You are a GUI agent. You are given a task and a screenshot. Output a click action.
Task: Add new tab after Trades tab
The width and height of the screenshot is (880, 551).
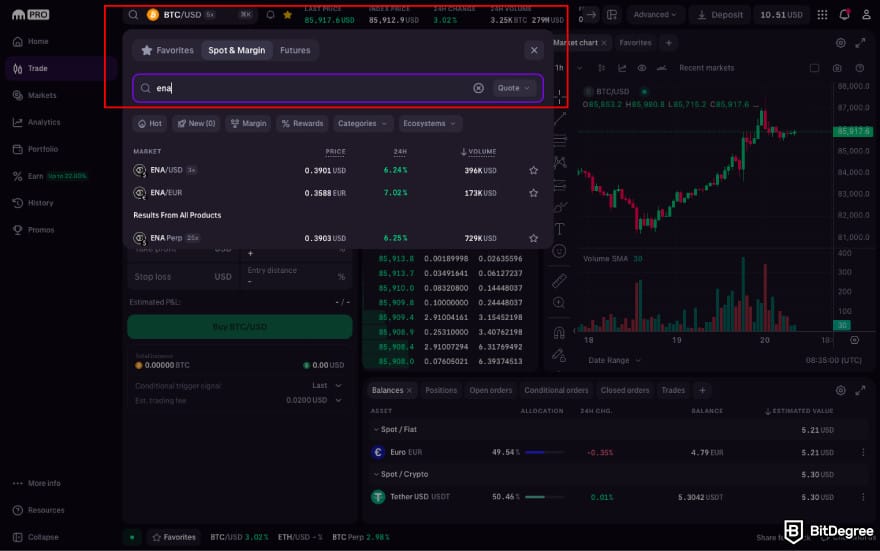[702, 390]
